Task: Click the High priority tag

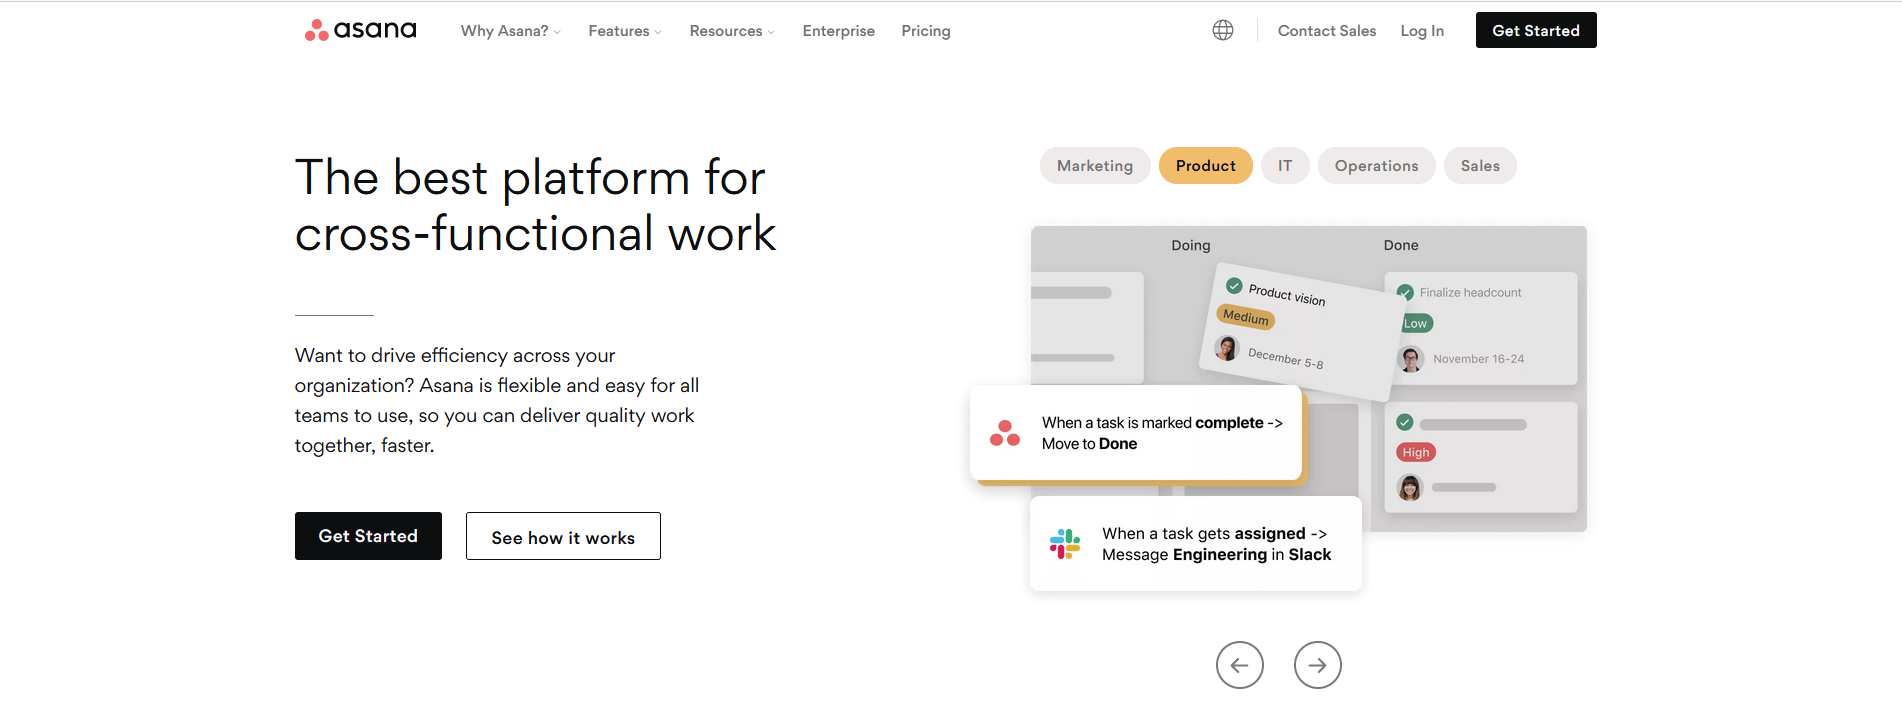Action: point(1416,452)
